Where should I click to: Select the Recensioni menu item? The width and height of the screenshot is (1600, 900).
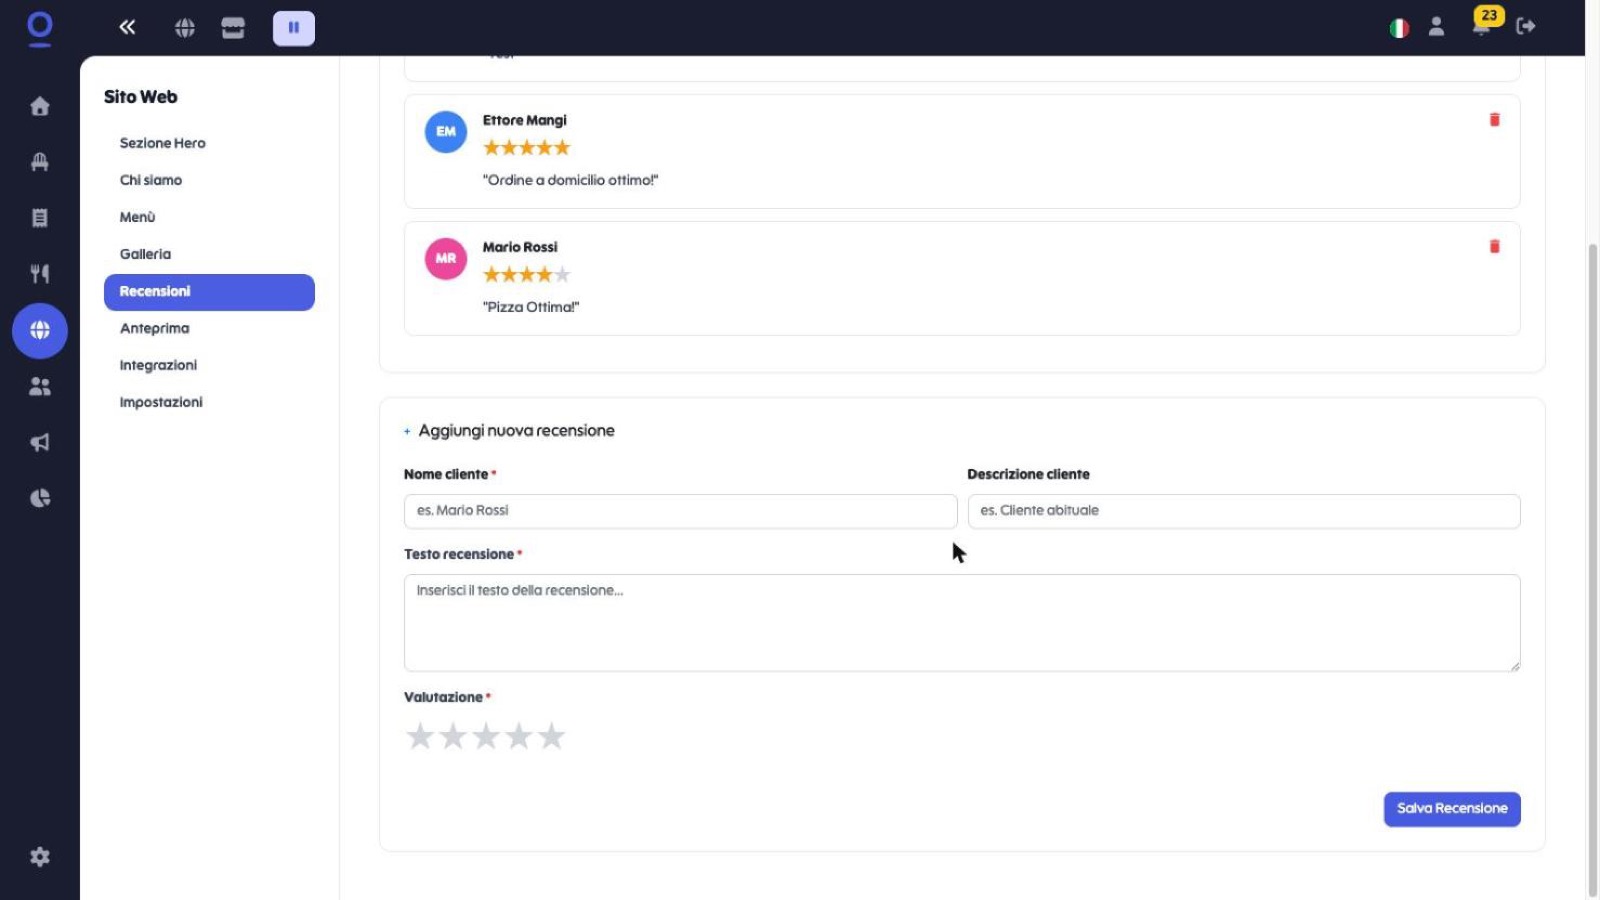tap(209, 292)
